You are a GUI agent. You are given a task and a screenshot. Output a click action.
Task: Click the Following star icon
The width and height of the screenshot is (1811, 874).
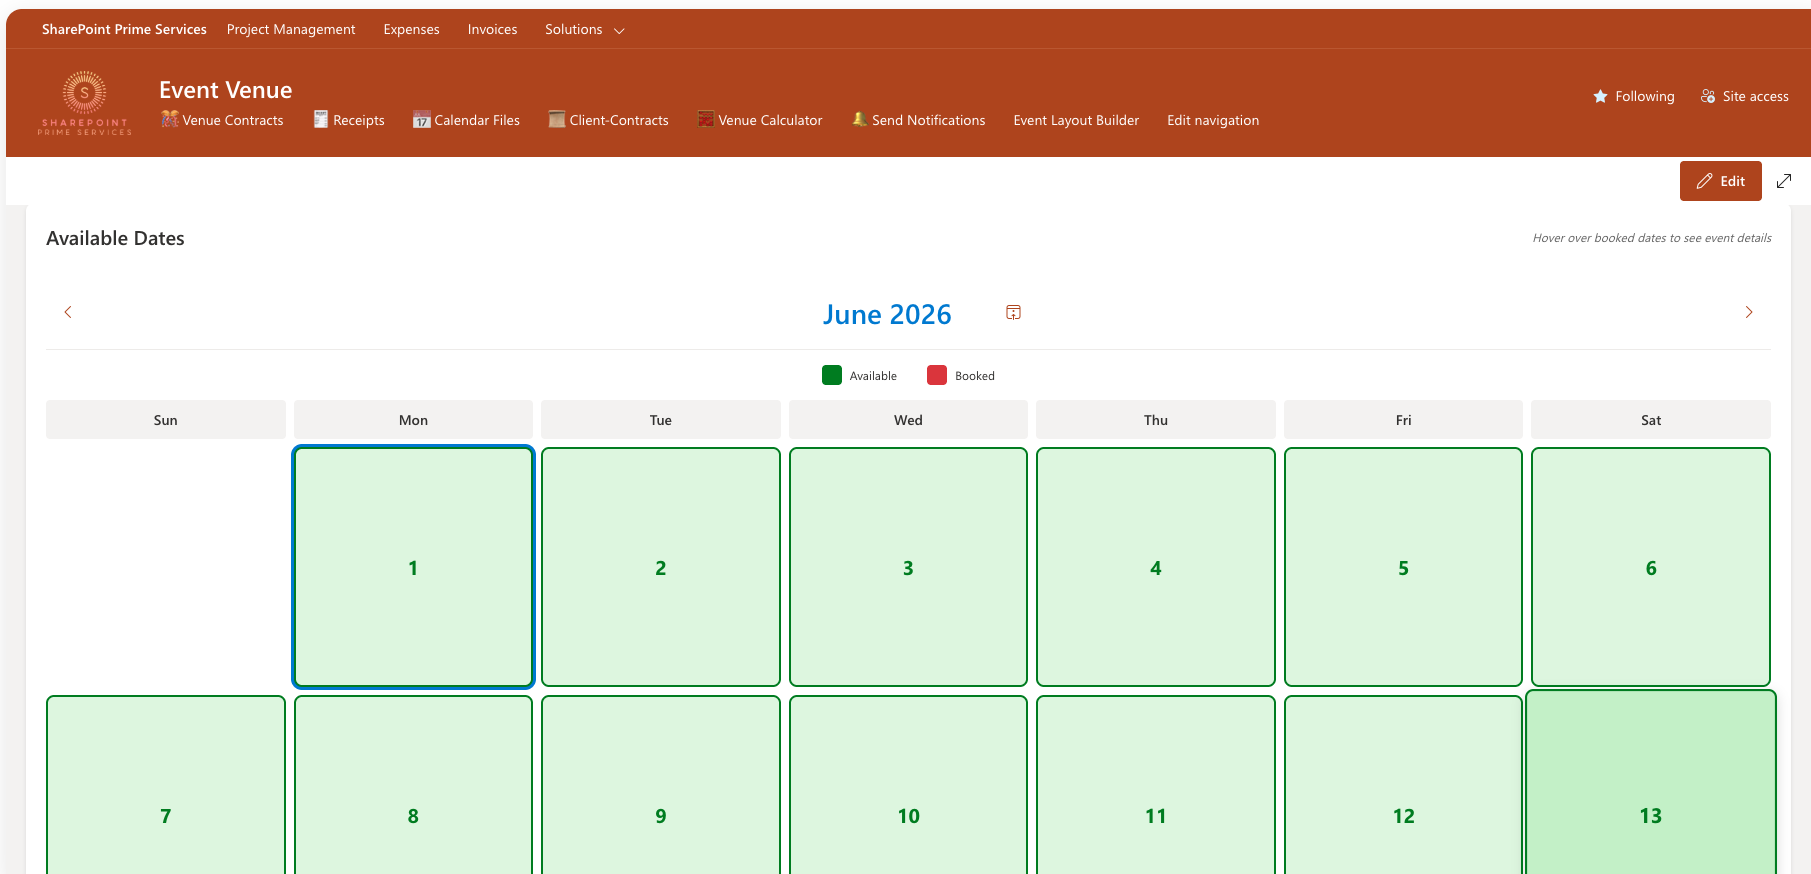point(1600,96)
